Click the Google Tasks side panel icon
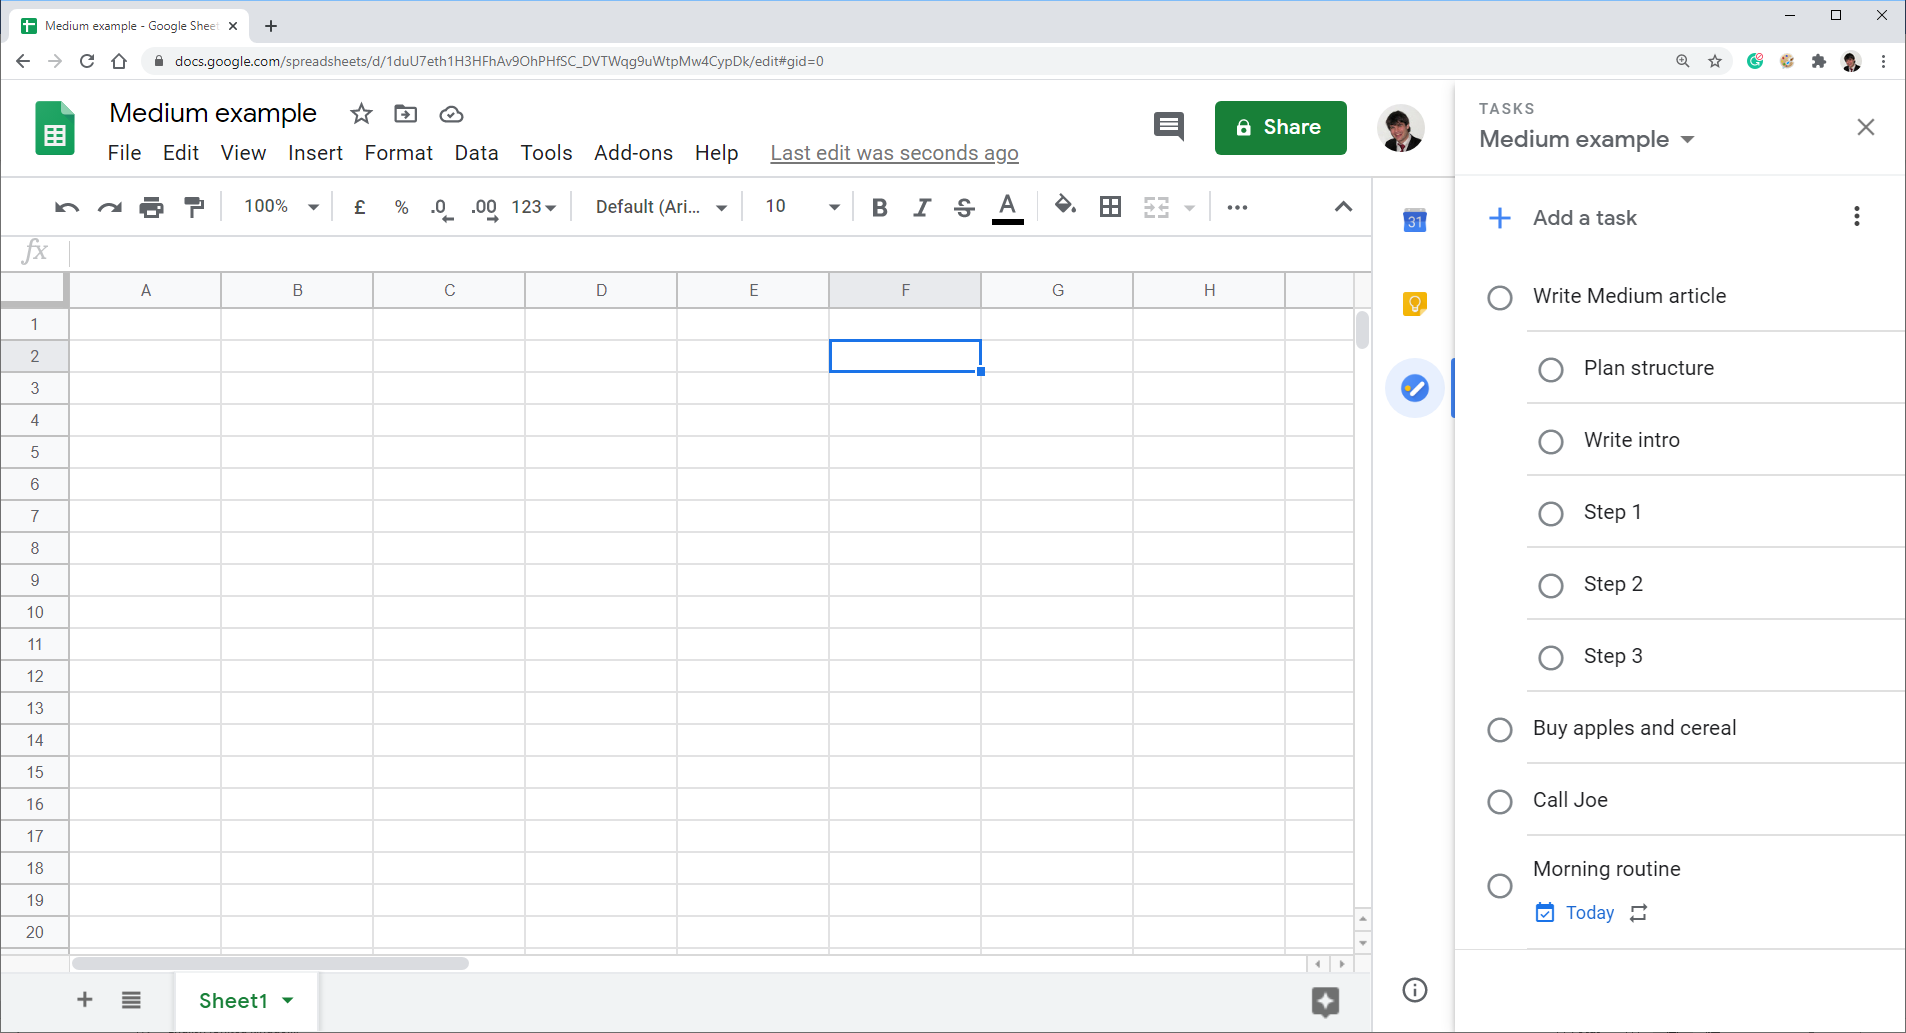Screen dimensions: 1906x1033 point(1414,388)
